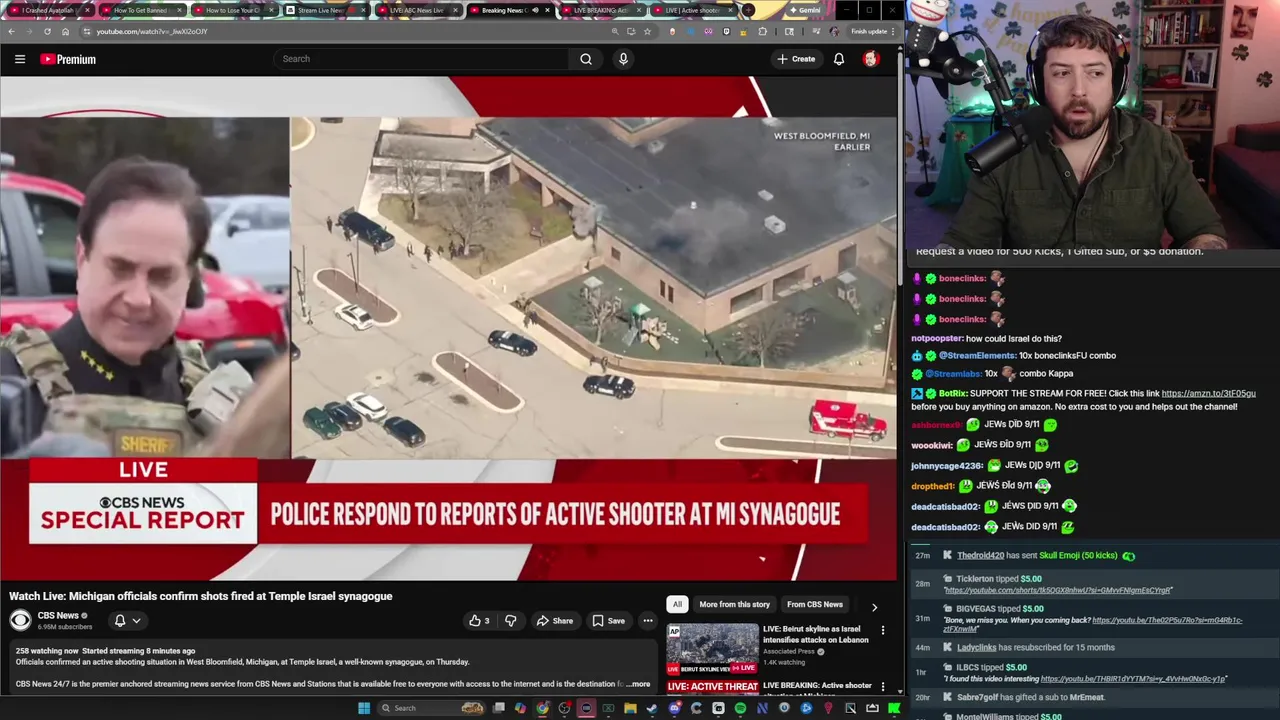Like the video with thumbs up

(479, 621)
